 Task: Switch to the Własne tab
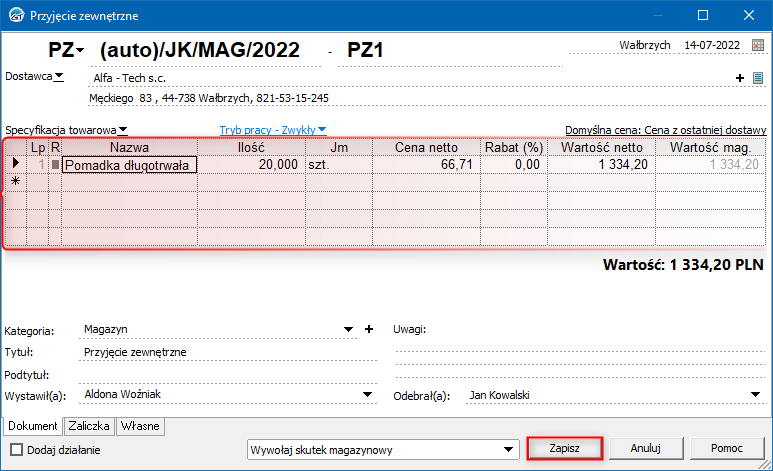[x=140, y=426]
